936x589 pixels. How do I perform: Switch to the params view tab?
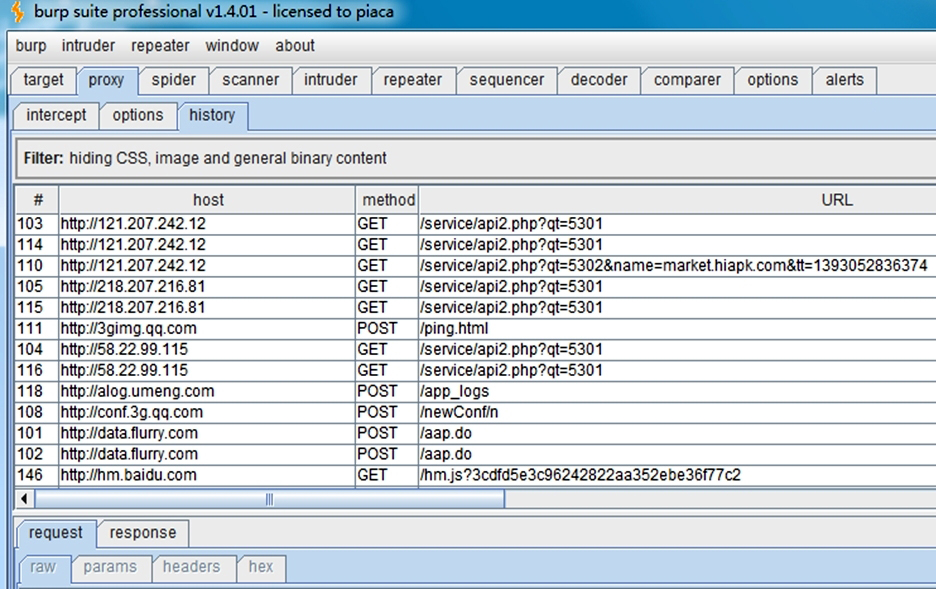tap(110, 567)
